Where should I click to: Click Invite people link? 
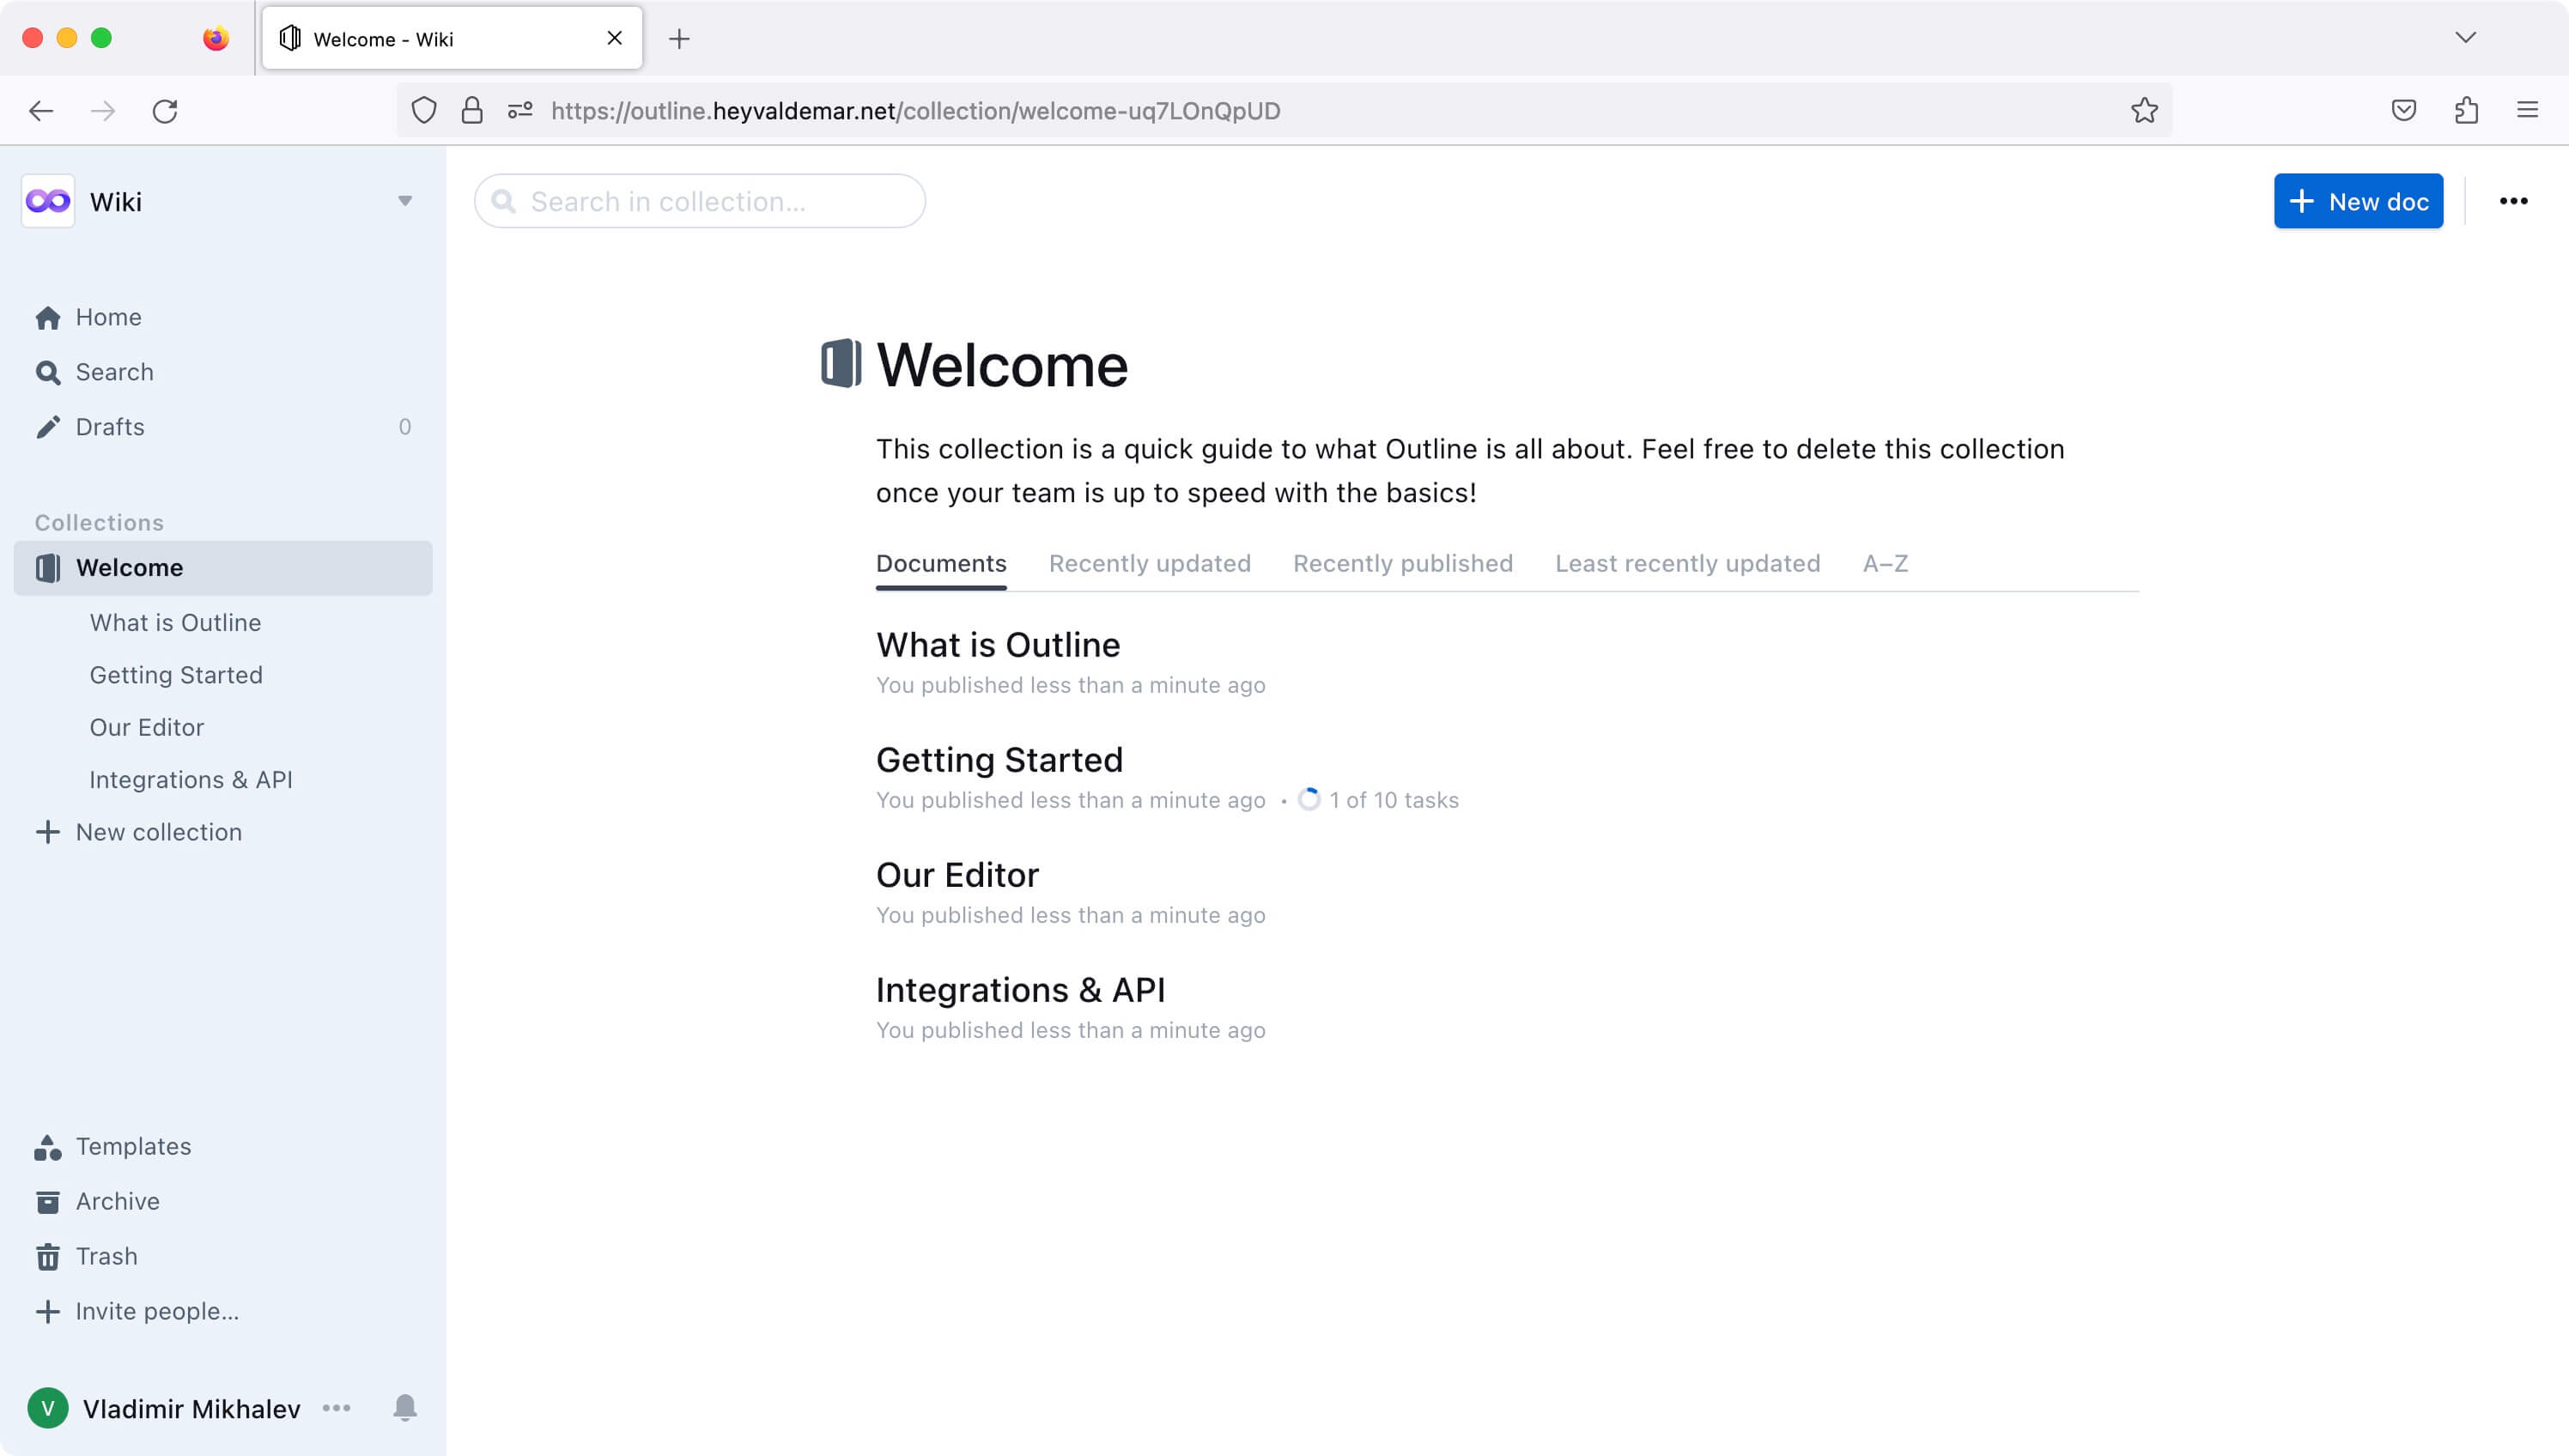(x=137, y=1311)
